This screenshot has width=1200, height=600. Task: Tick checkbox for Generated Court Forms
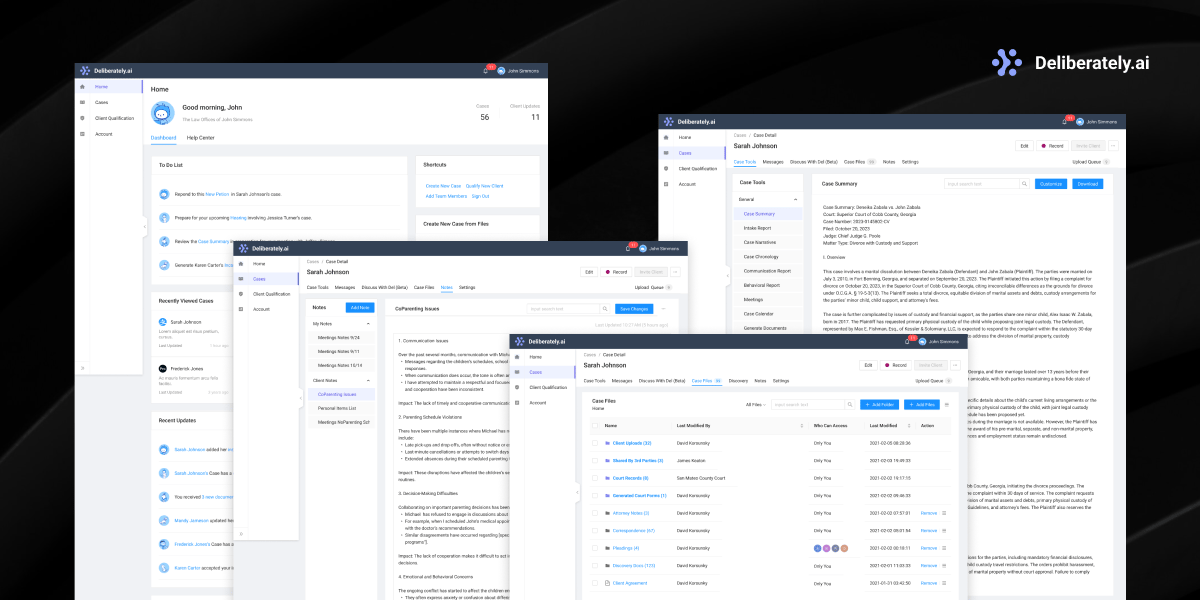[595, 495]
